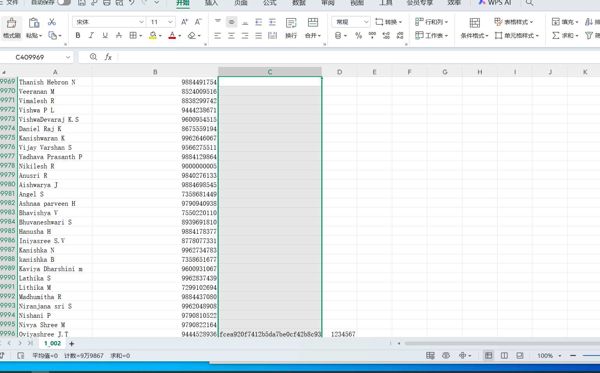Screen dimensions: 600x373
Task: Toggle the autosave switch in title bar
Action: point(64,3)
